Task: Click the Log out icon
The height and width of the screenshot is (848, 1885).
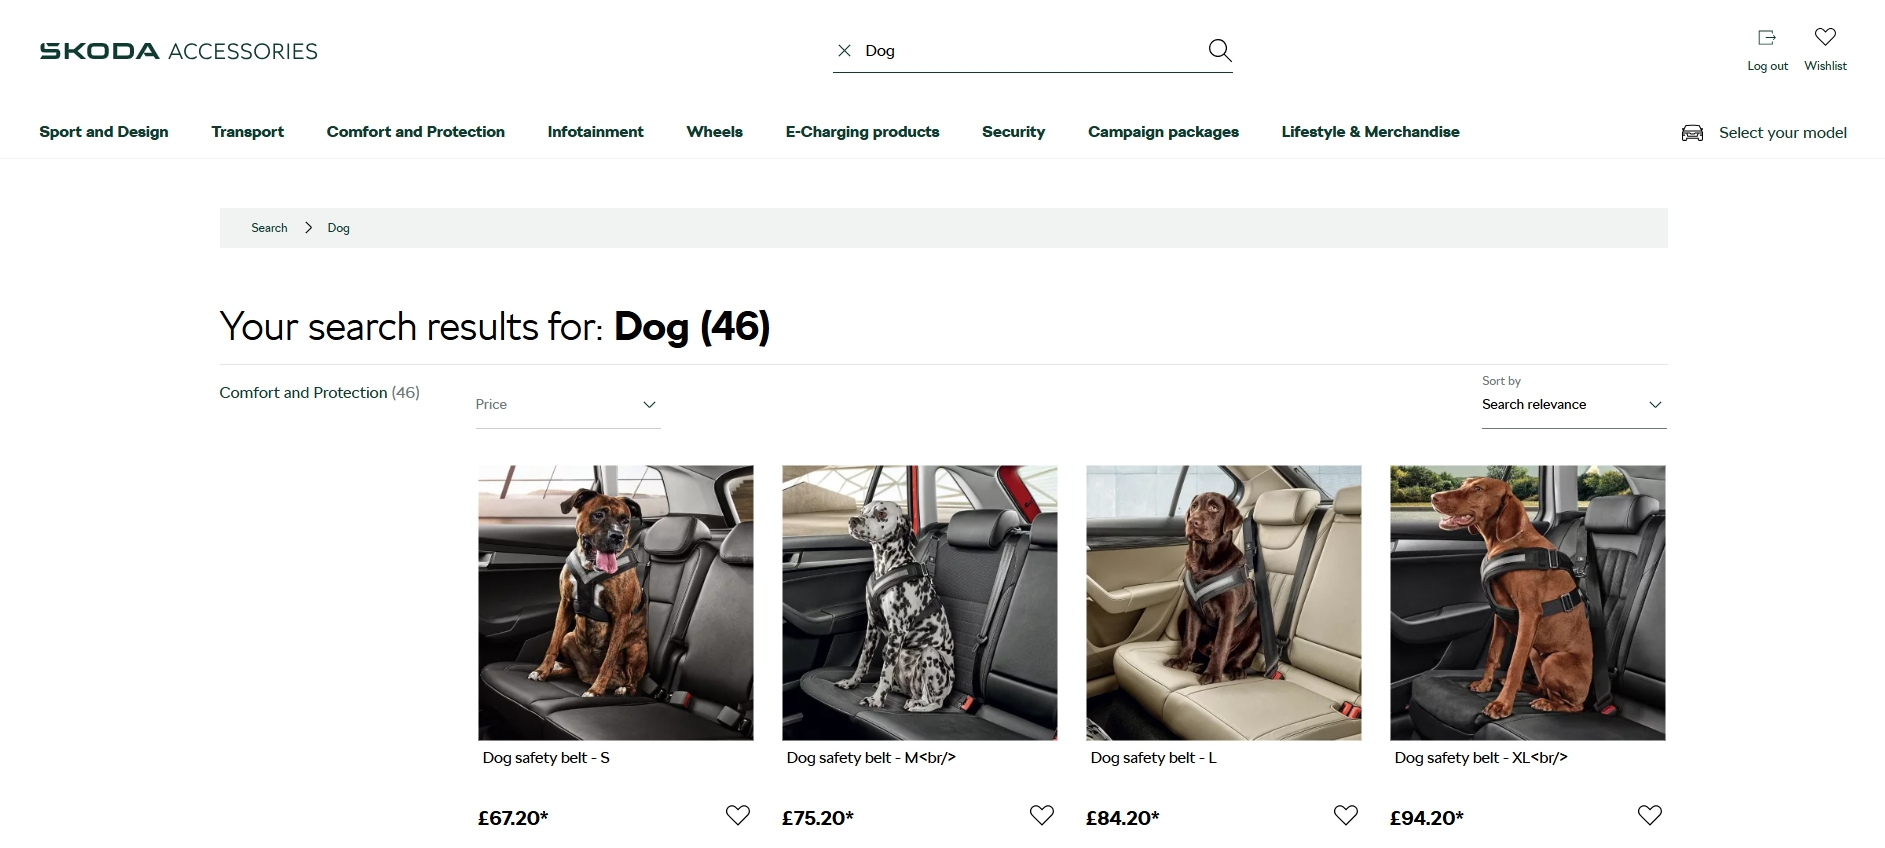Action: [1767, 38]
